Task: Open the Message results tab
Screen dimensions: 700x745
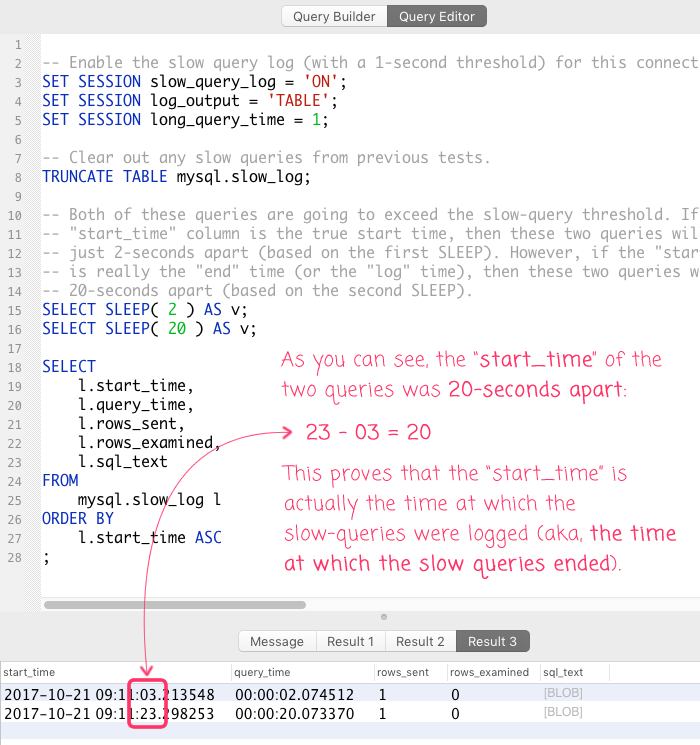Action: [277, 641]
